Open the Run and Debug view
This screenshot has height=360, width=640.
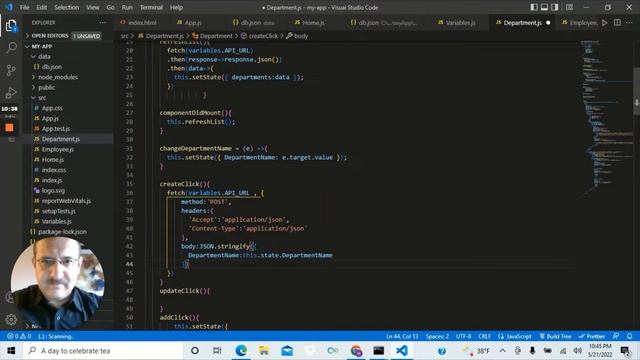pos(11,93)
